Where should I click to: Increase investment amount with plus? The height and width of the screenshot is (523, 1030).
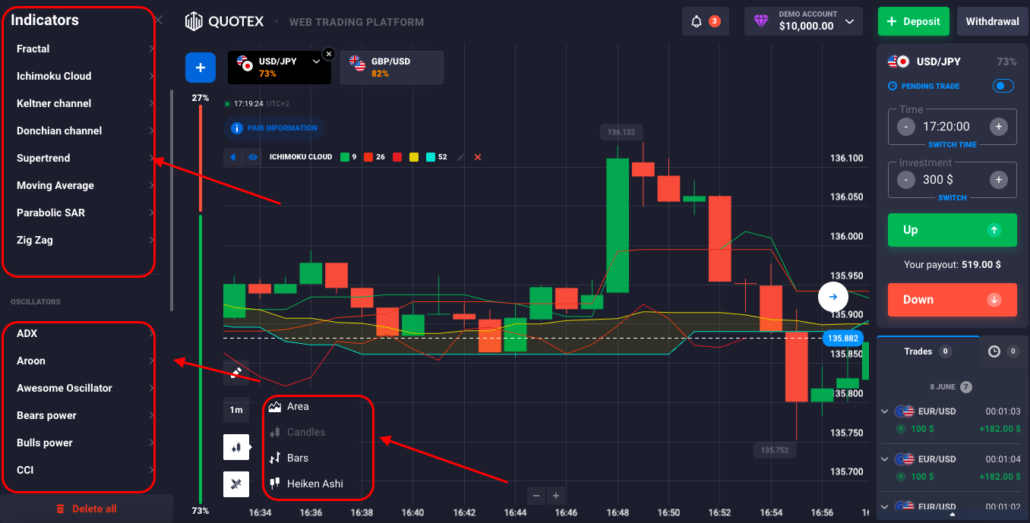998,179
